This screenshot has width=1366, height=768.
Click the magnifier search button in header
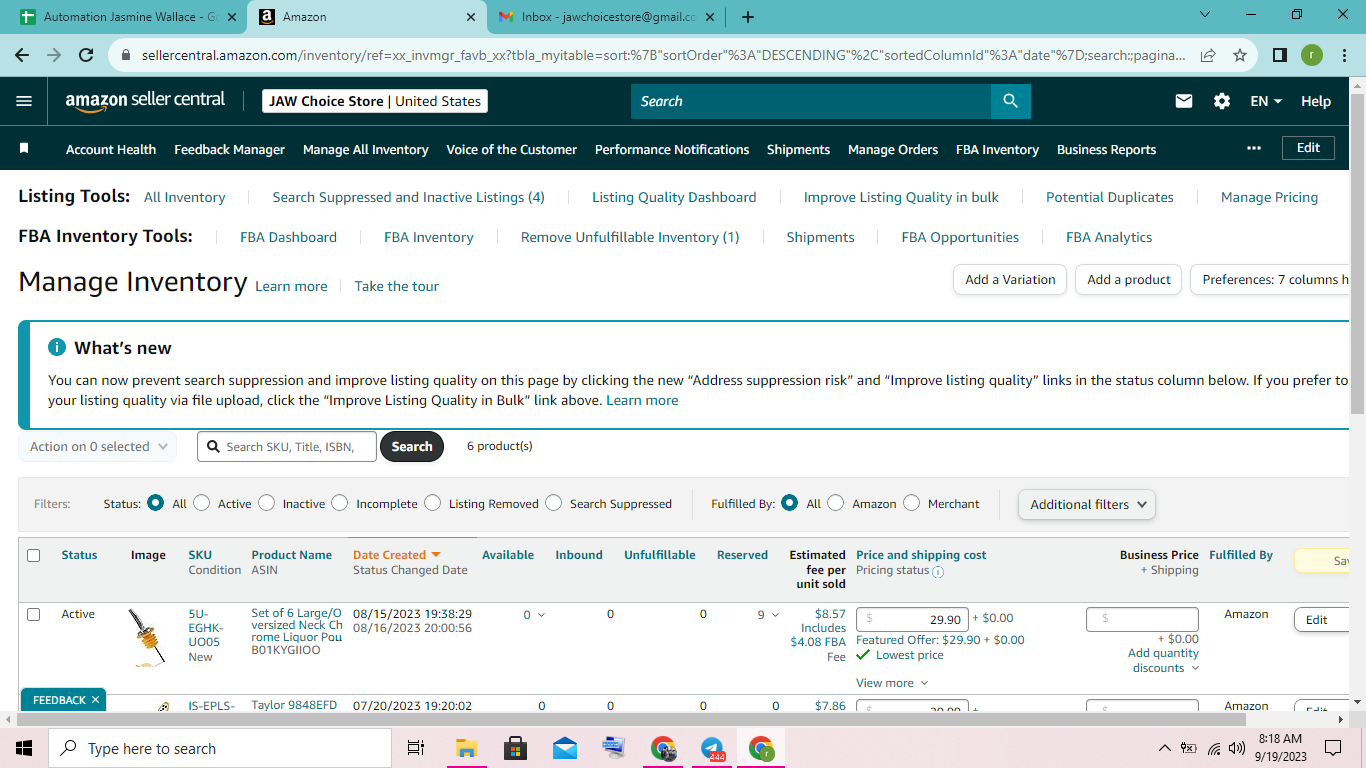coord(1010,101)
